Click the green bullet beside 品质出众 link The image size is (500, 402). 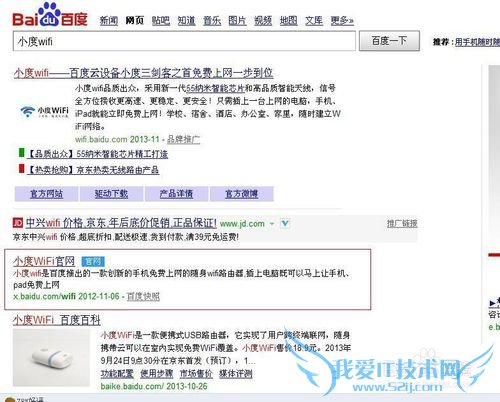(x=22, y=153)
